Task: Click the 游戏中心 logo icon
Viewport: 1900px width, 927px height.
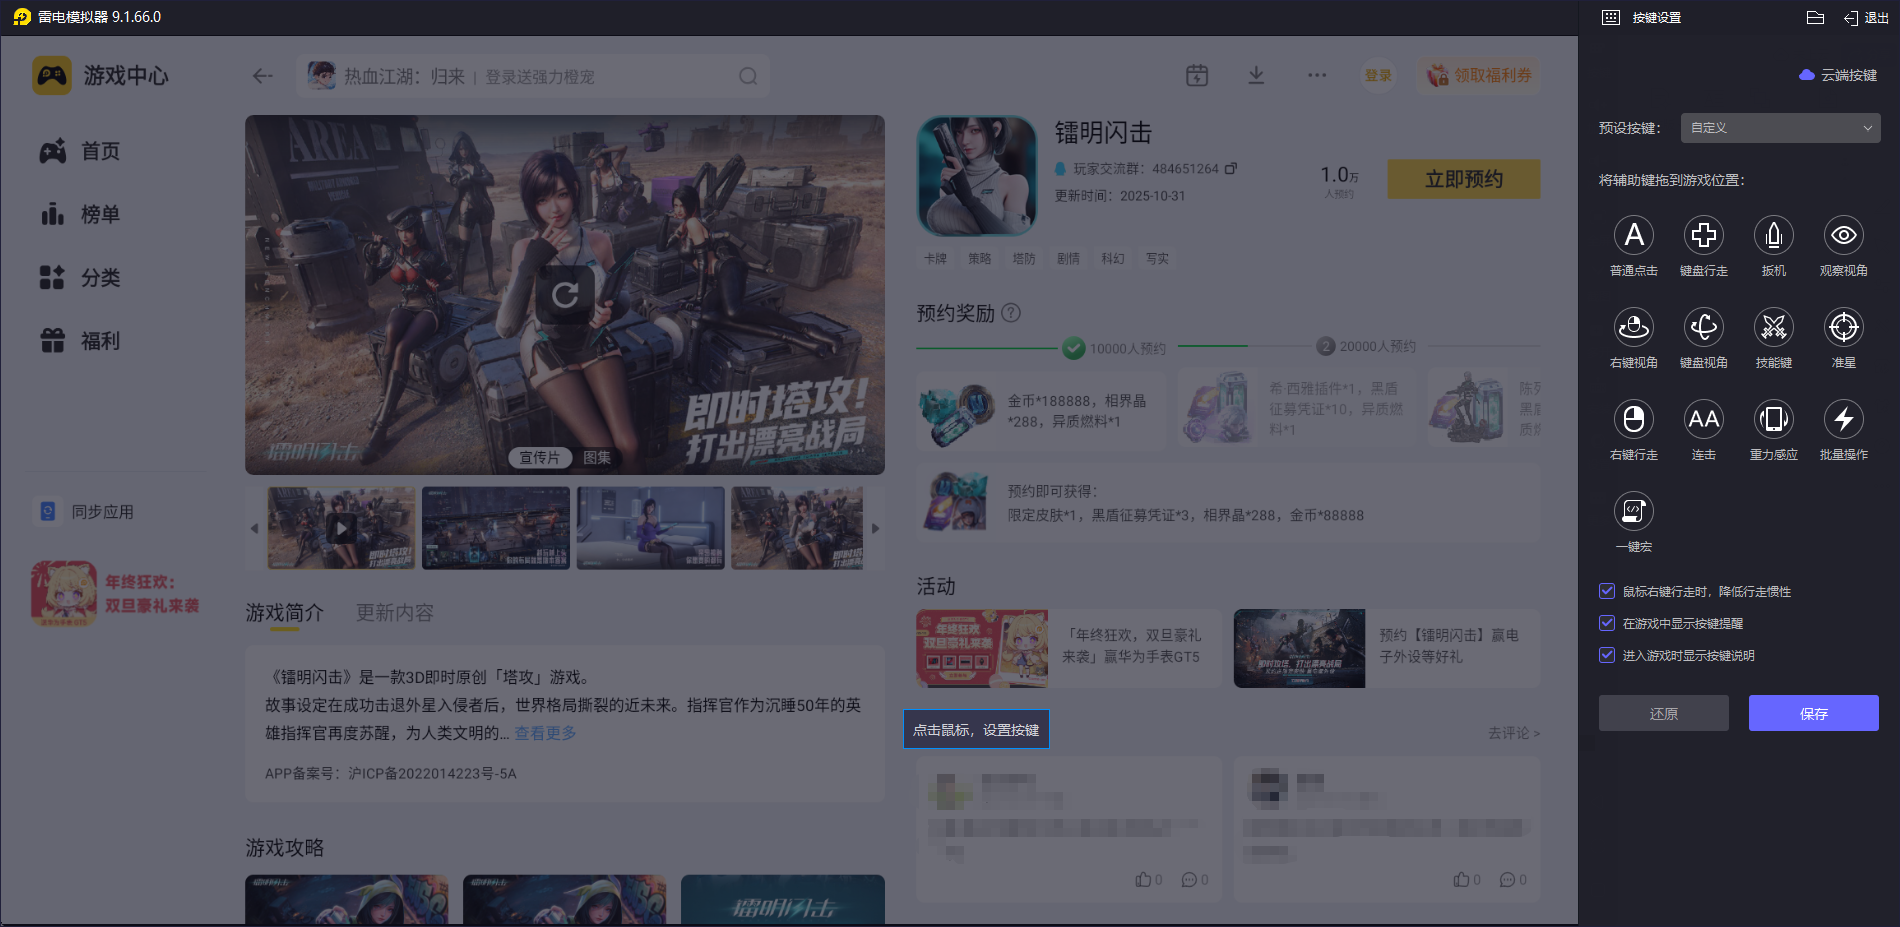Action: point(52,76)
